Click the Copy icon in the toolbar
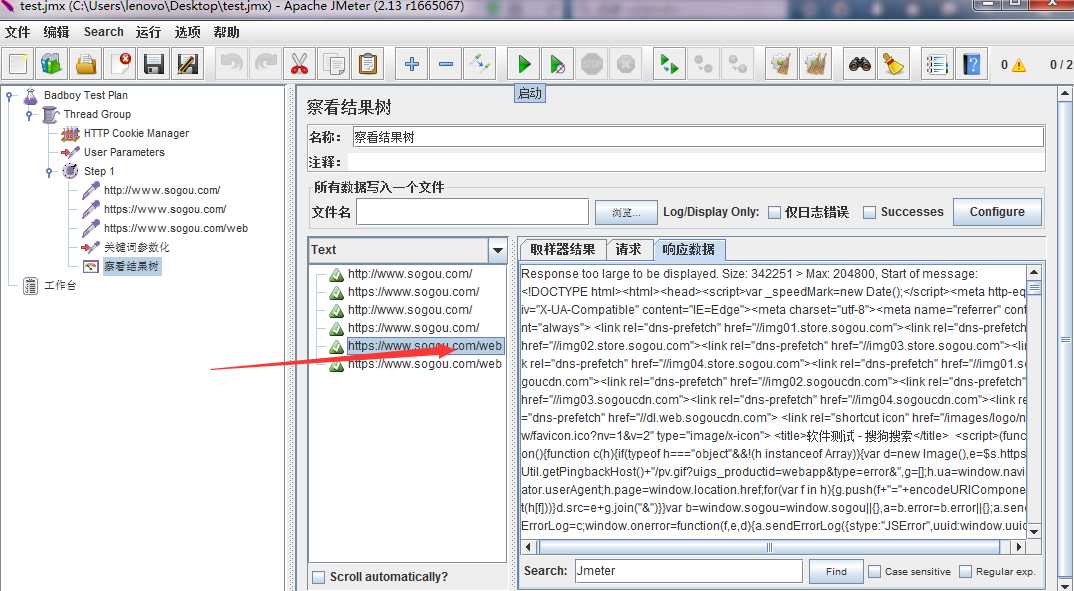1074x591 pixels. [x=334, y=64]
